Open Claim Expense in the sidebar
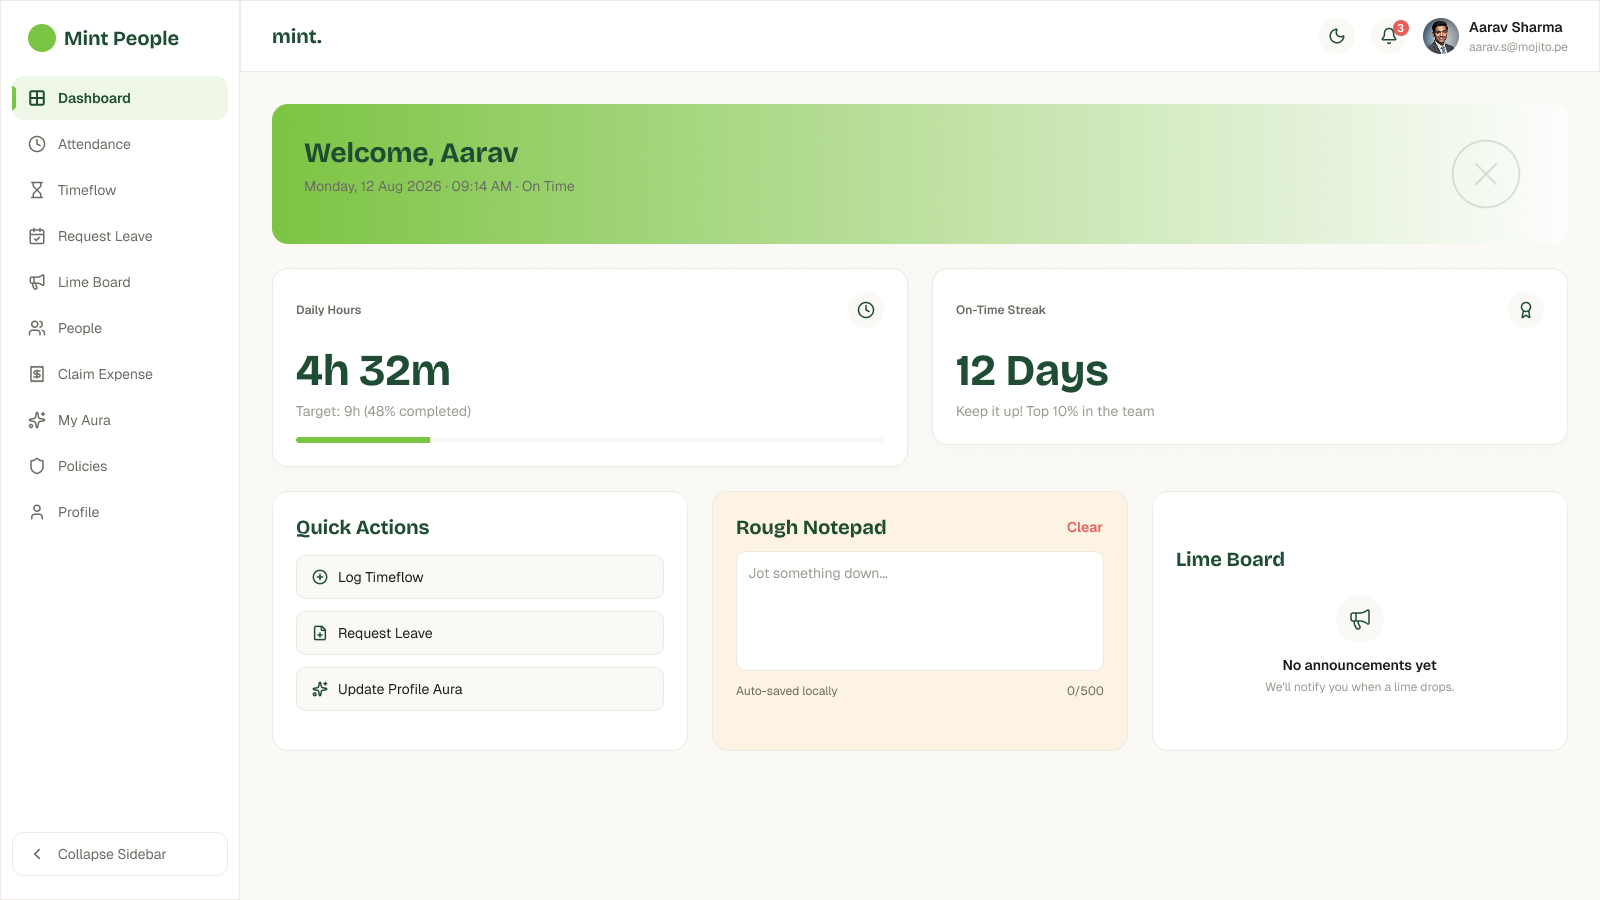This screenshot has width=1600, height=900. coord(120,374)
